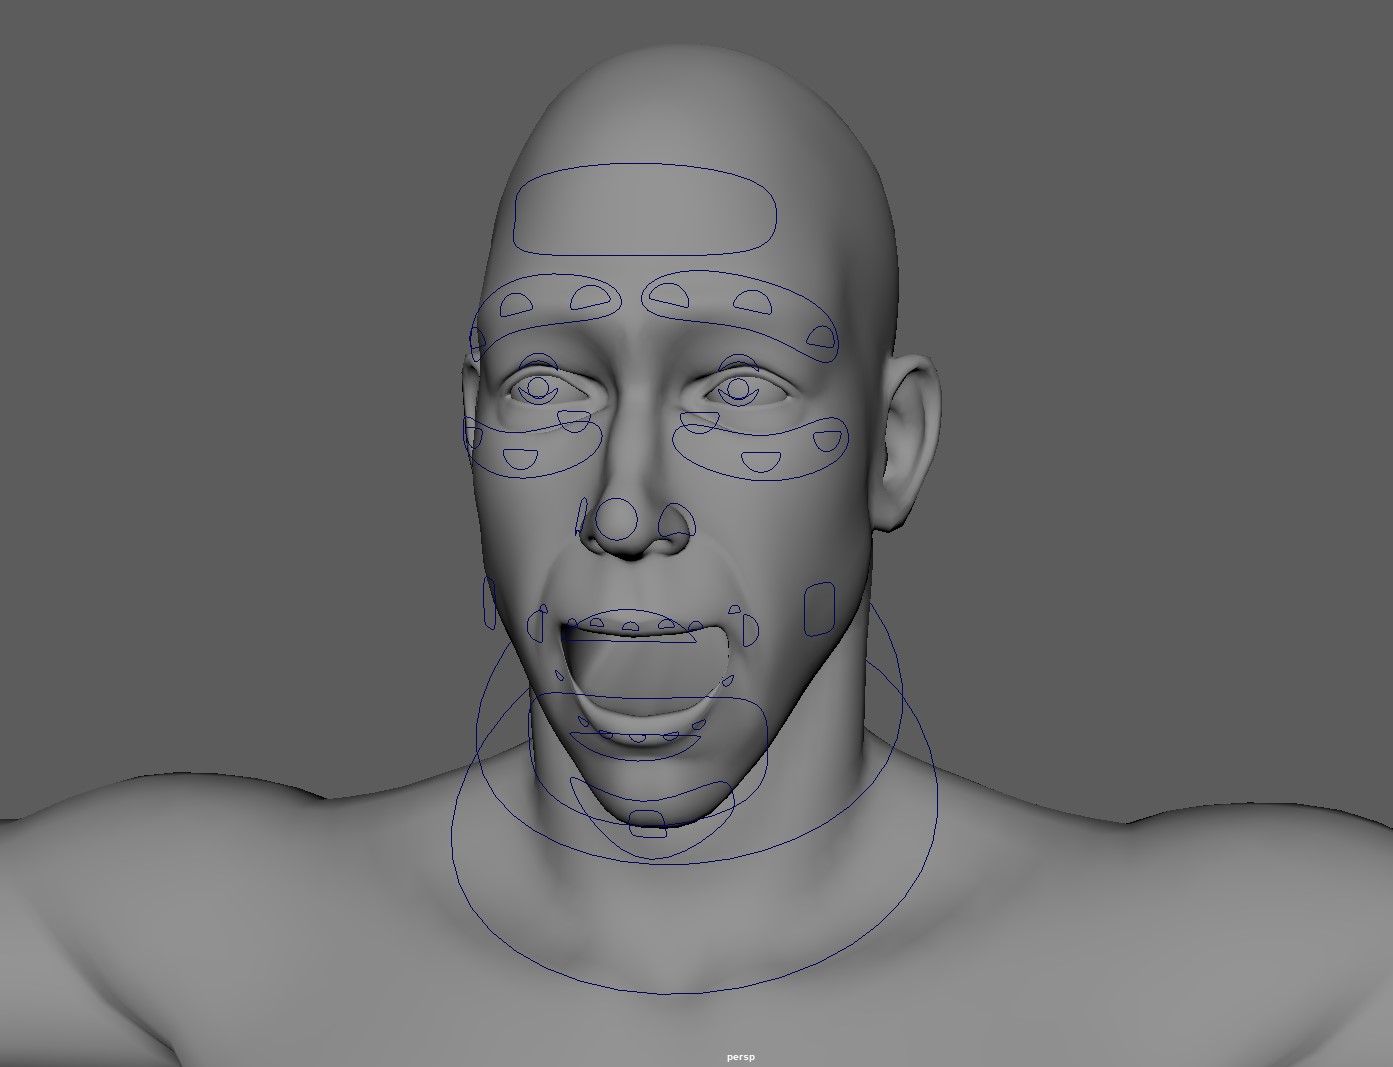Pick the pupil circle on screen-left eye
Image resolution: width=1393 pixels, height=1067 pixels.
pos(539,387)
